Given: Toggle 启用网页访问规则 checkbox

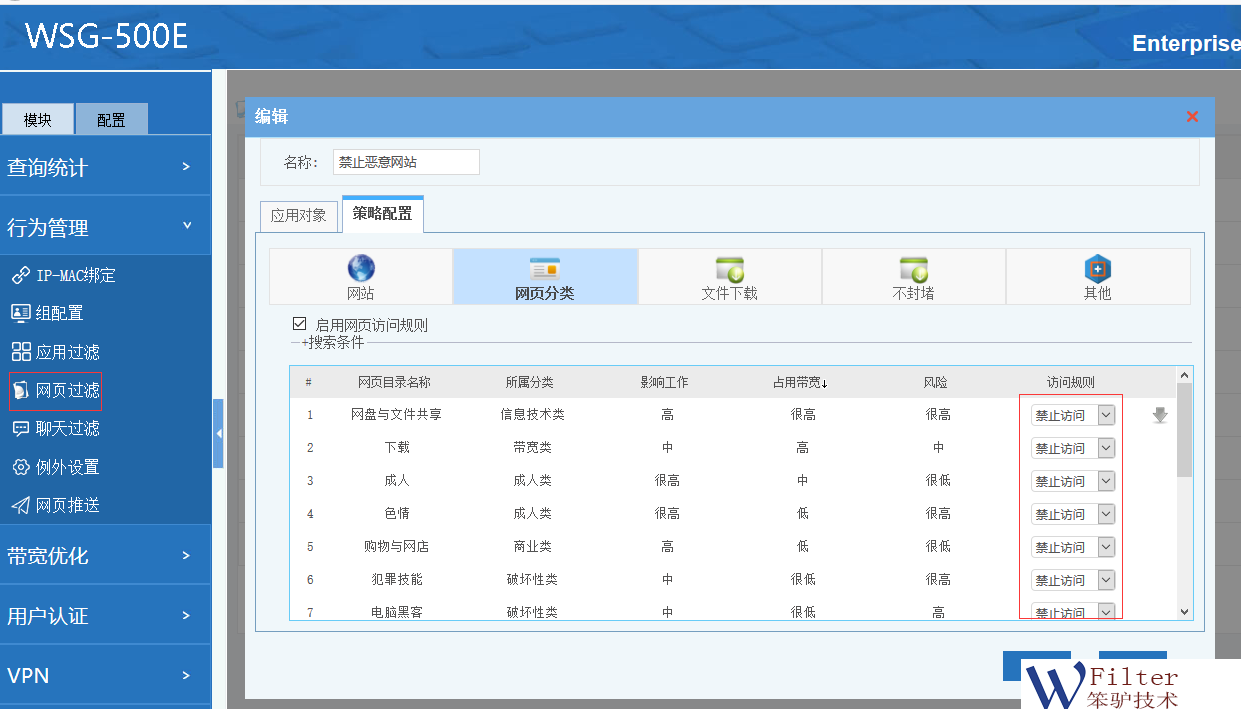Looking at the screenshot, I should coord(299,324).
